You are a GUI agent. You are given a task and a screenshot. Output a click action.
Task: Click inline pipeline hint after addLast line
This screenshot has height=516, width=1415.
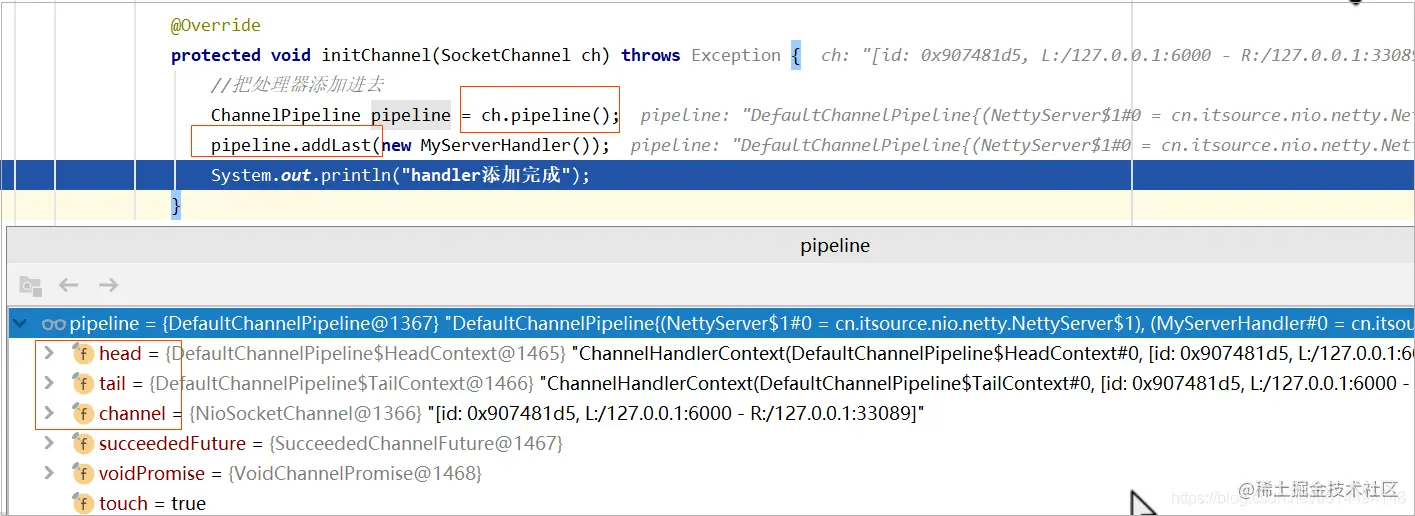(1023, 145)
